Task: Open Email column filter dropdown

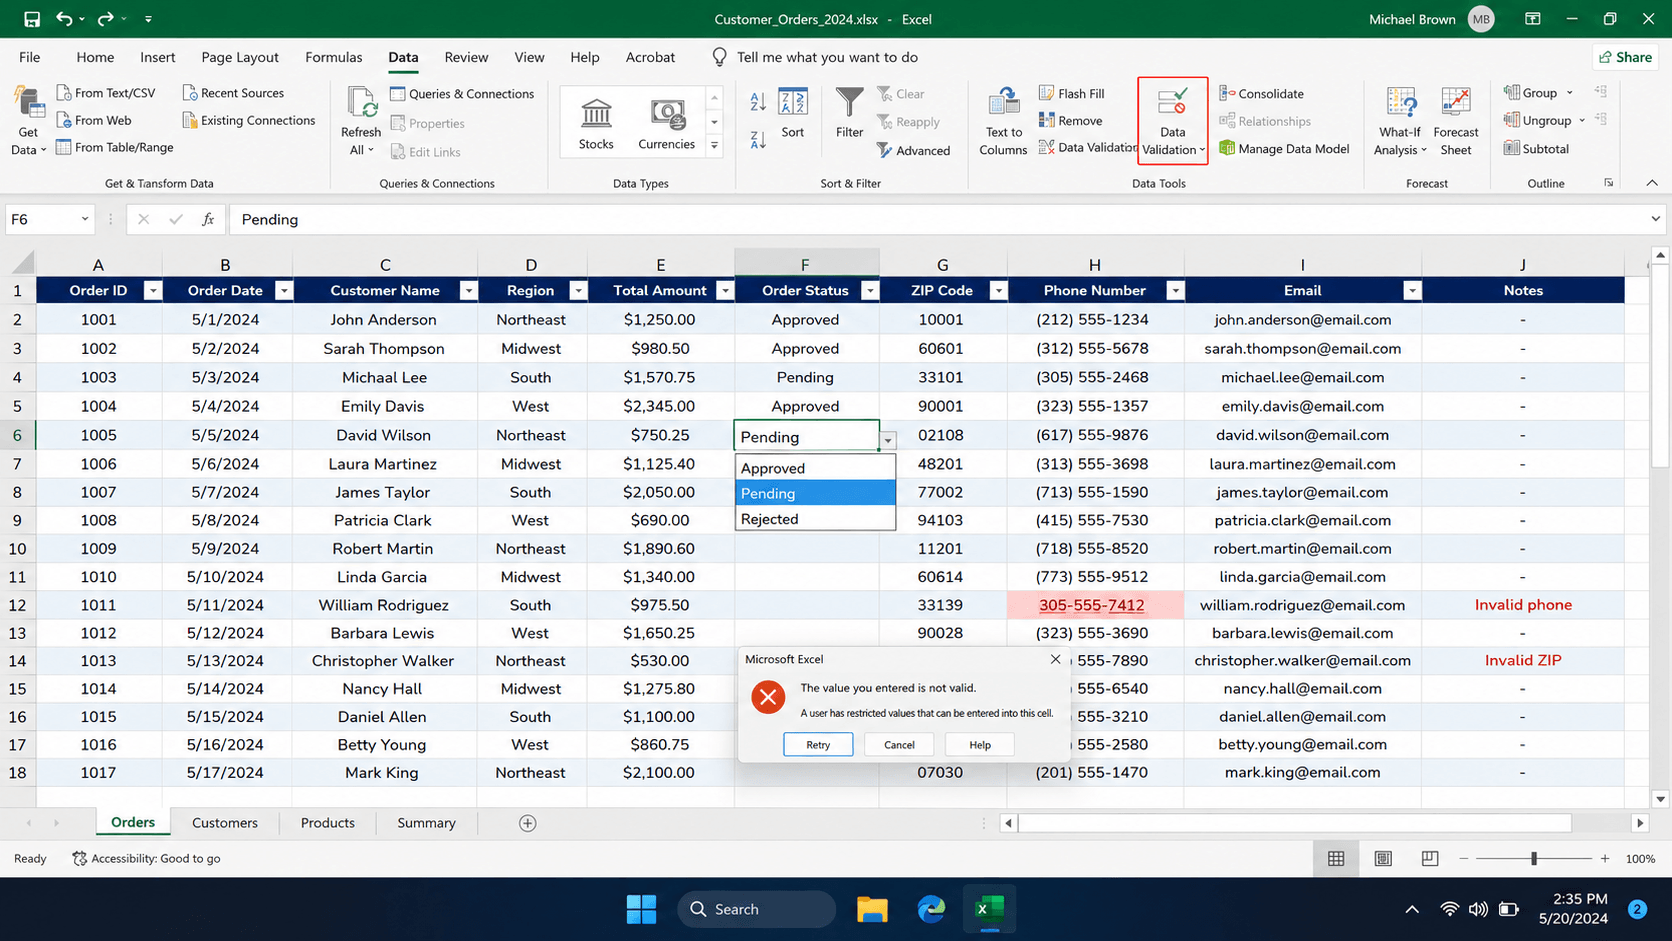Action: (1412, 291)
